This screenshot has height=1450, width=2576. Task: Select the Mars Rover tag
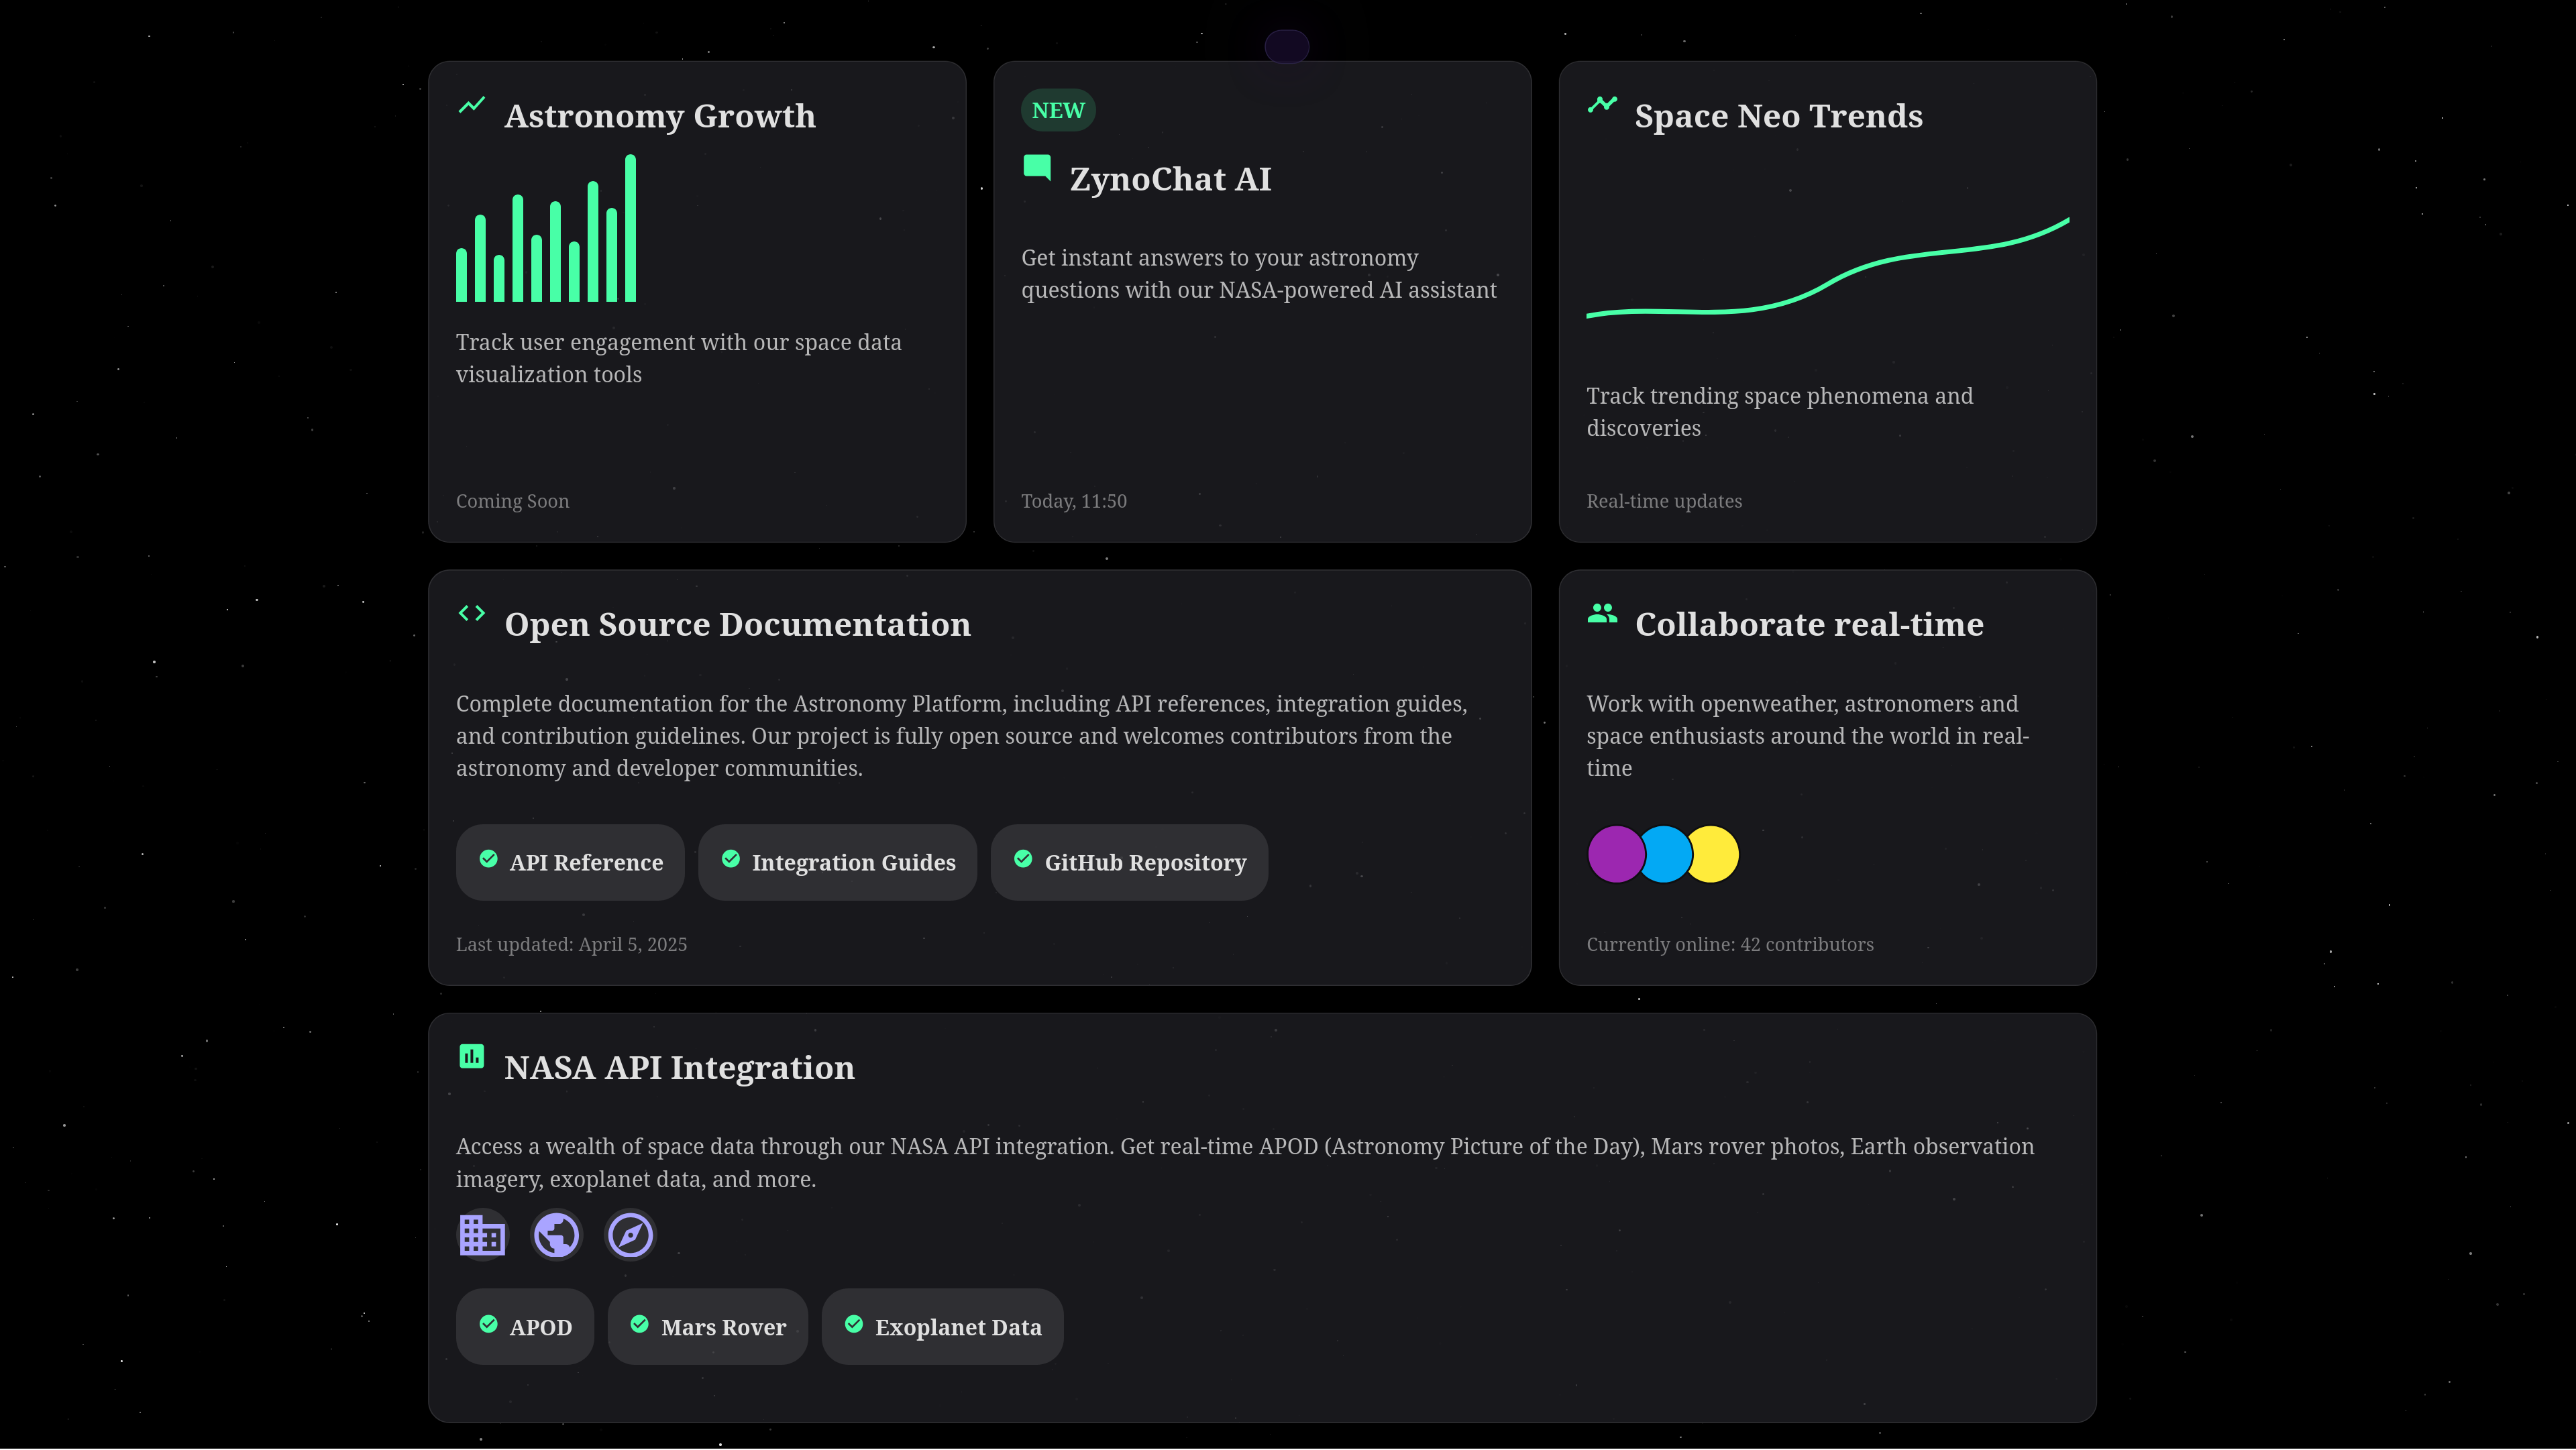(707, 1327)
